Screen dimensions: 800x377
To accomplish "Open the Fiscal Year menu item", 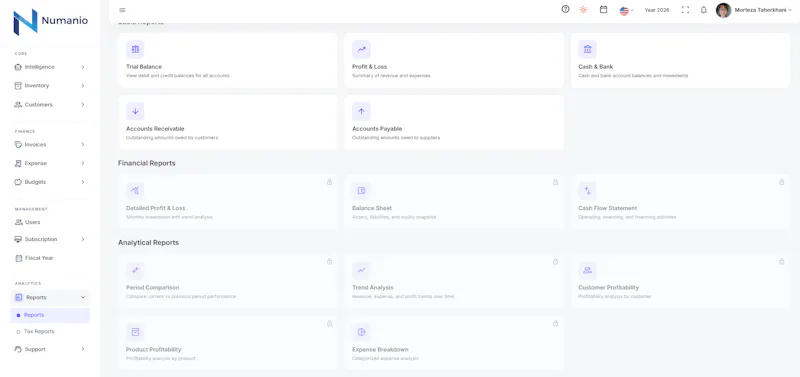I will click(x=50, y=258).
